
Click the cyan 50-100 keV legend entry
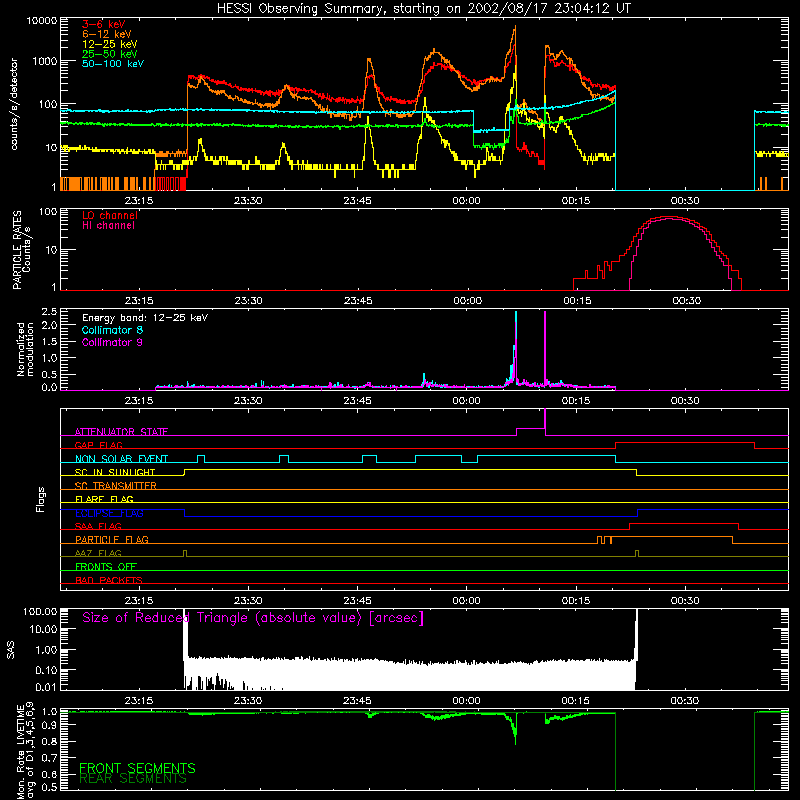point(113,64)
